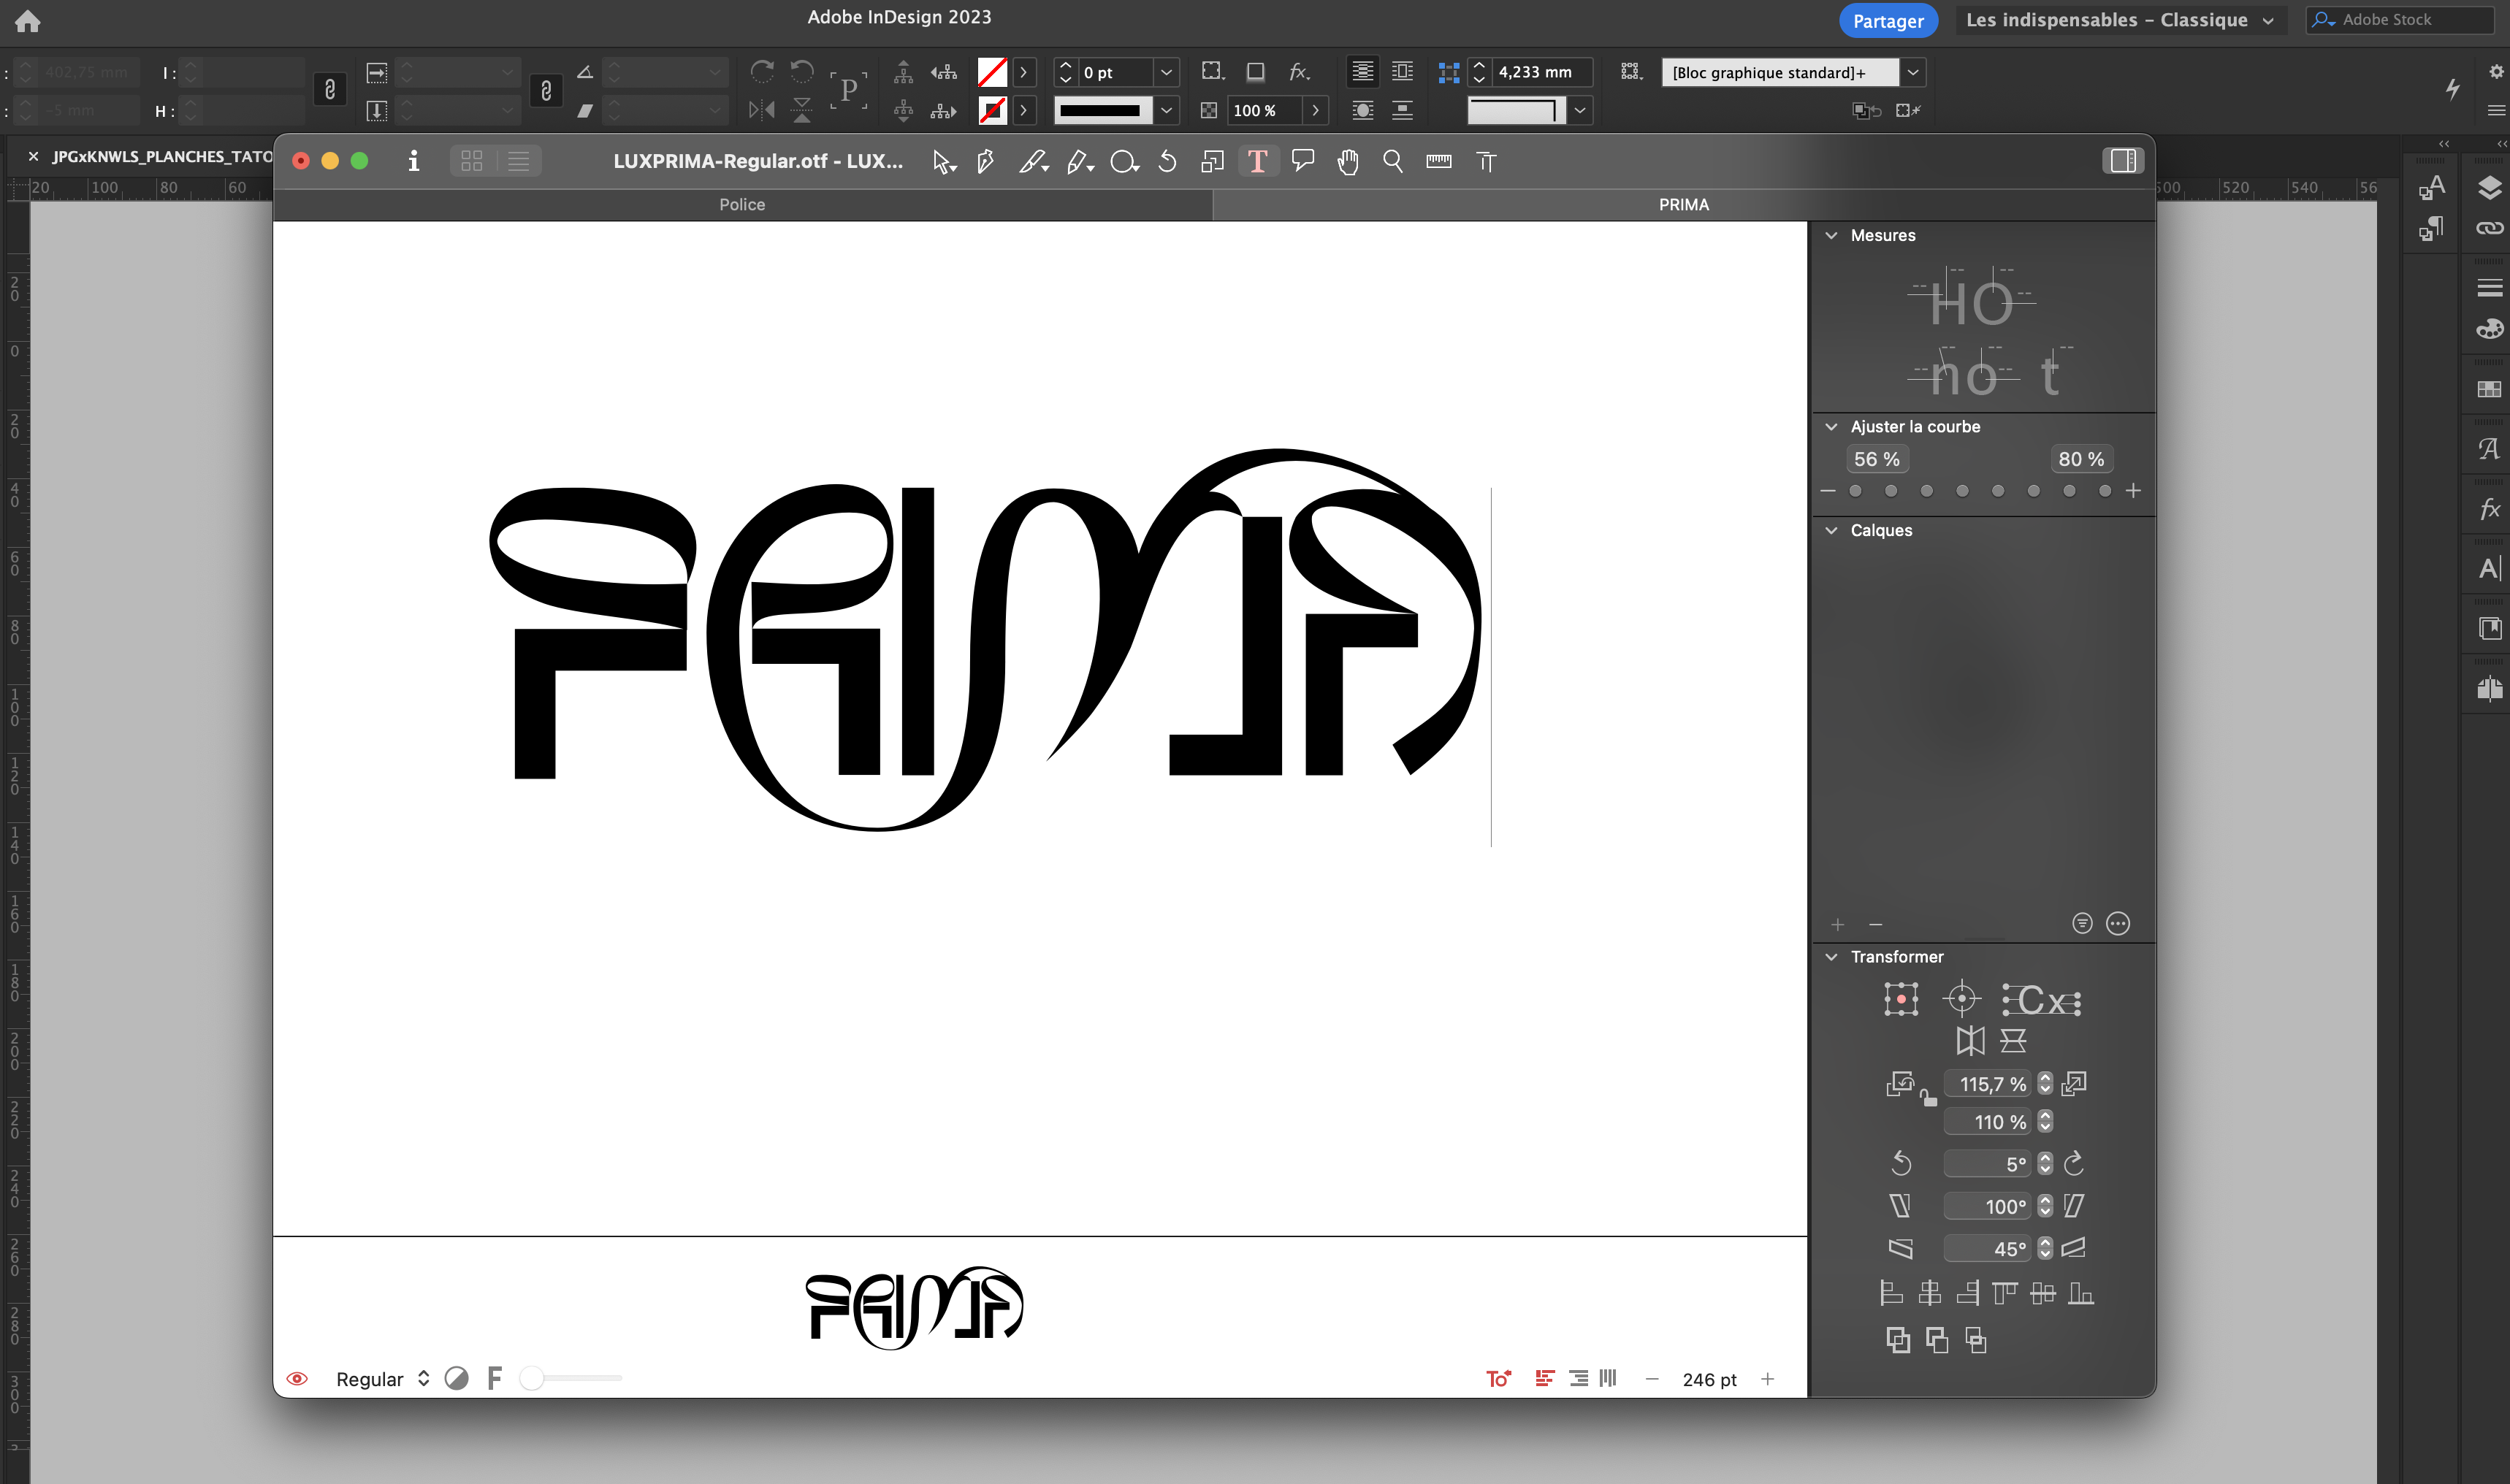Toggle the preview eye icon at bottom left

(x=297, y=1379)
